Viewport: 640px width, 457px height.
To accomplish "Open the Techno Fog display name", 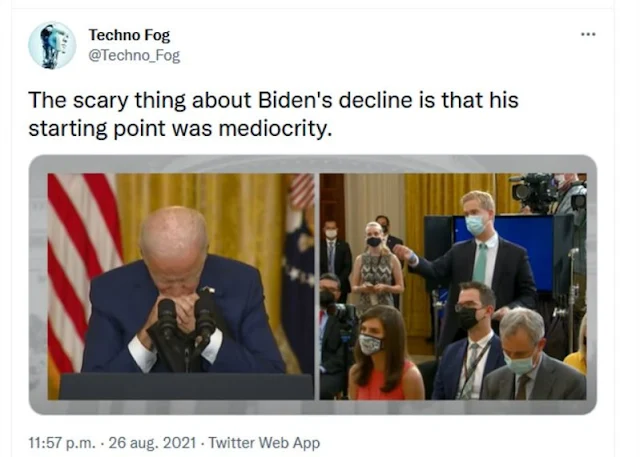I will click(x=129, y=35).
